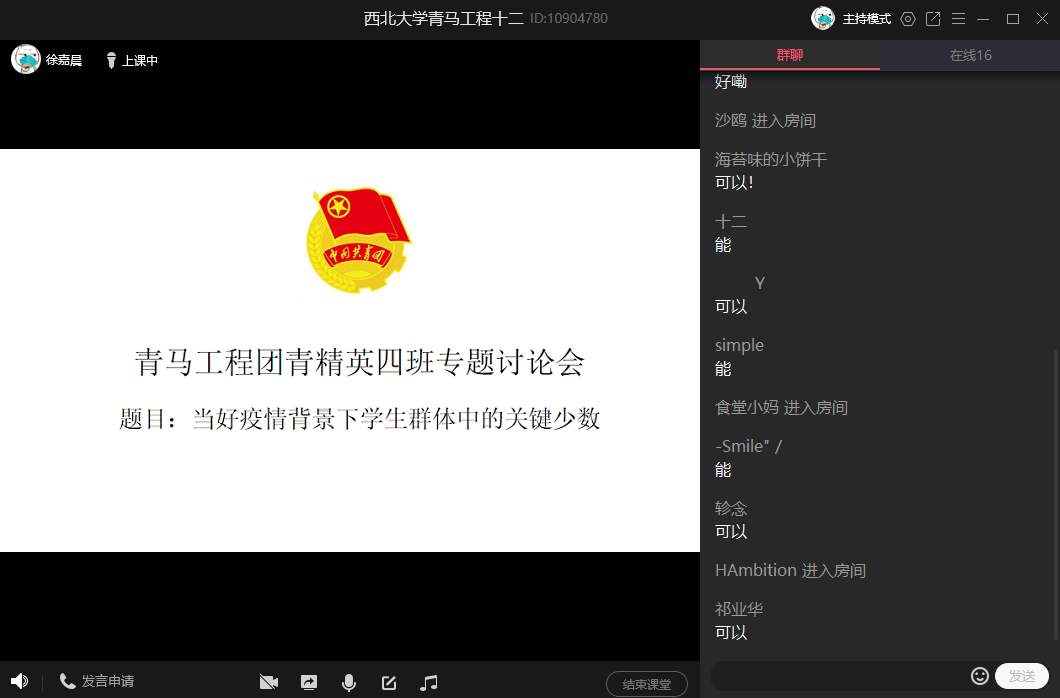Click username 十二 in chat

731,221
